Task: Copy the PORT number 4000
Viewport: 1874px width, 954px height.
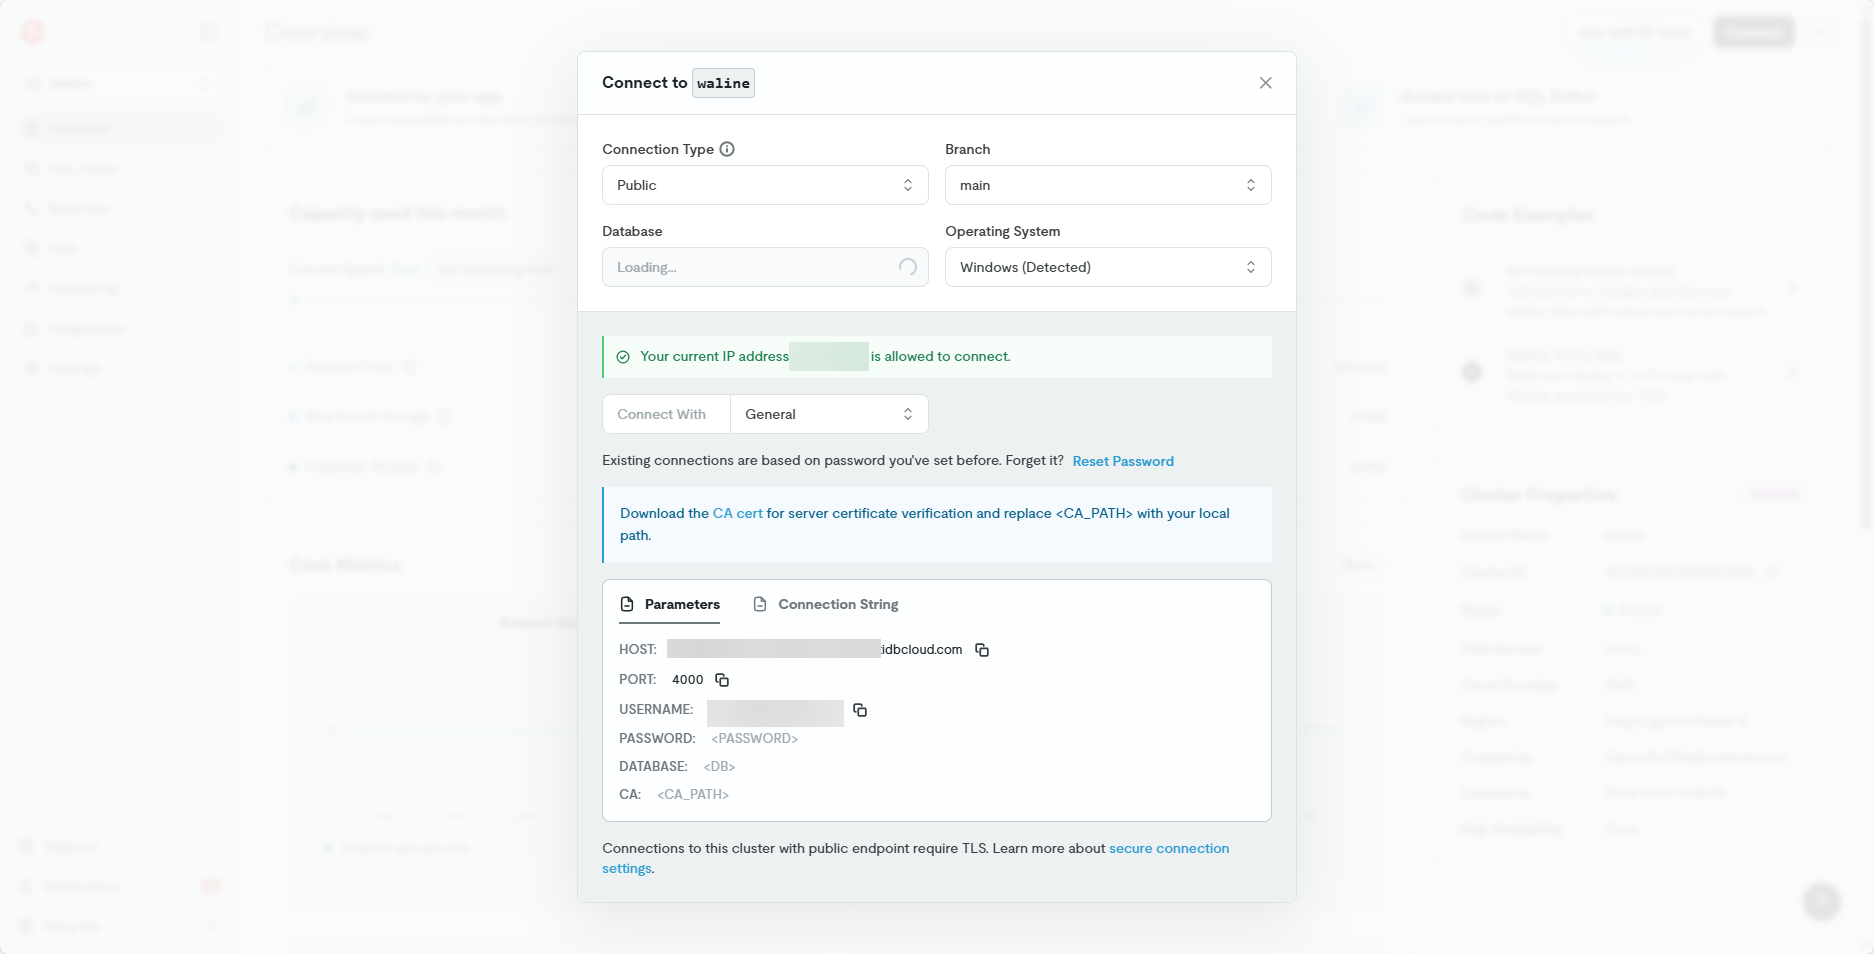Action: (x=722, y=680)
